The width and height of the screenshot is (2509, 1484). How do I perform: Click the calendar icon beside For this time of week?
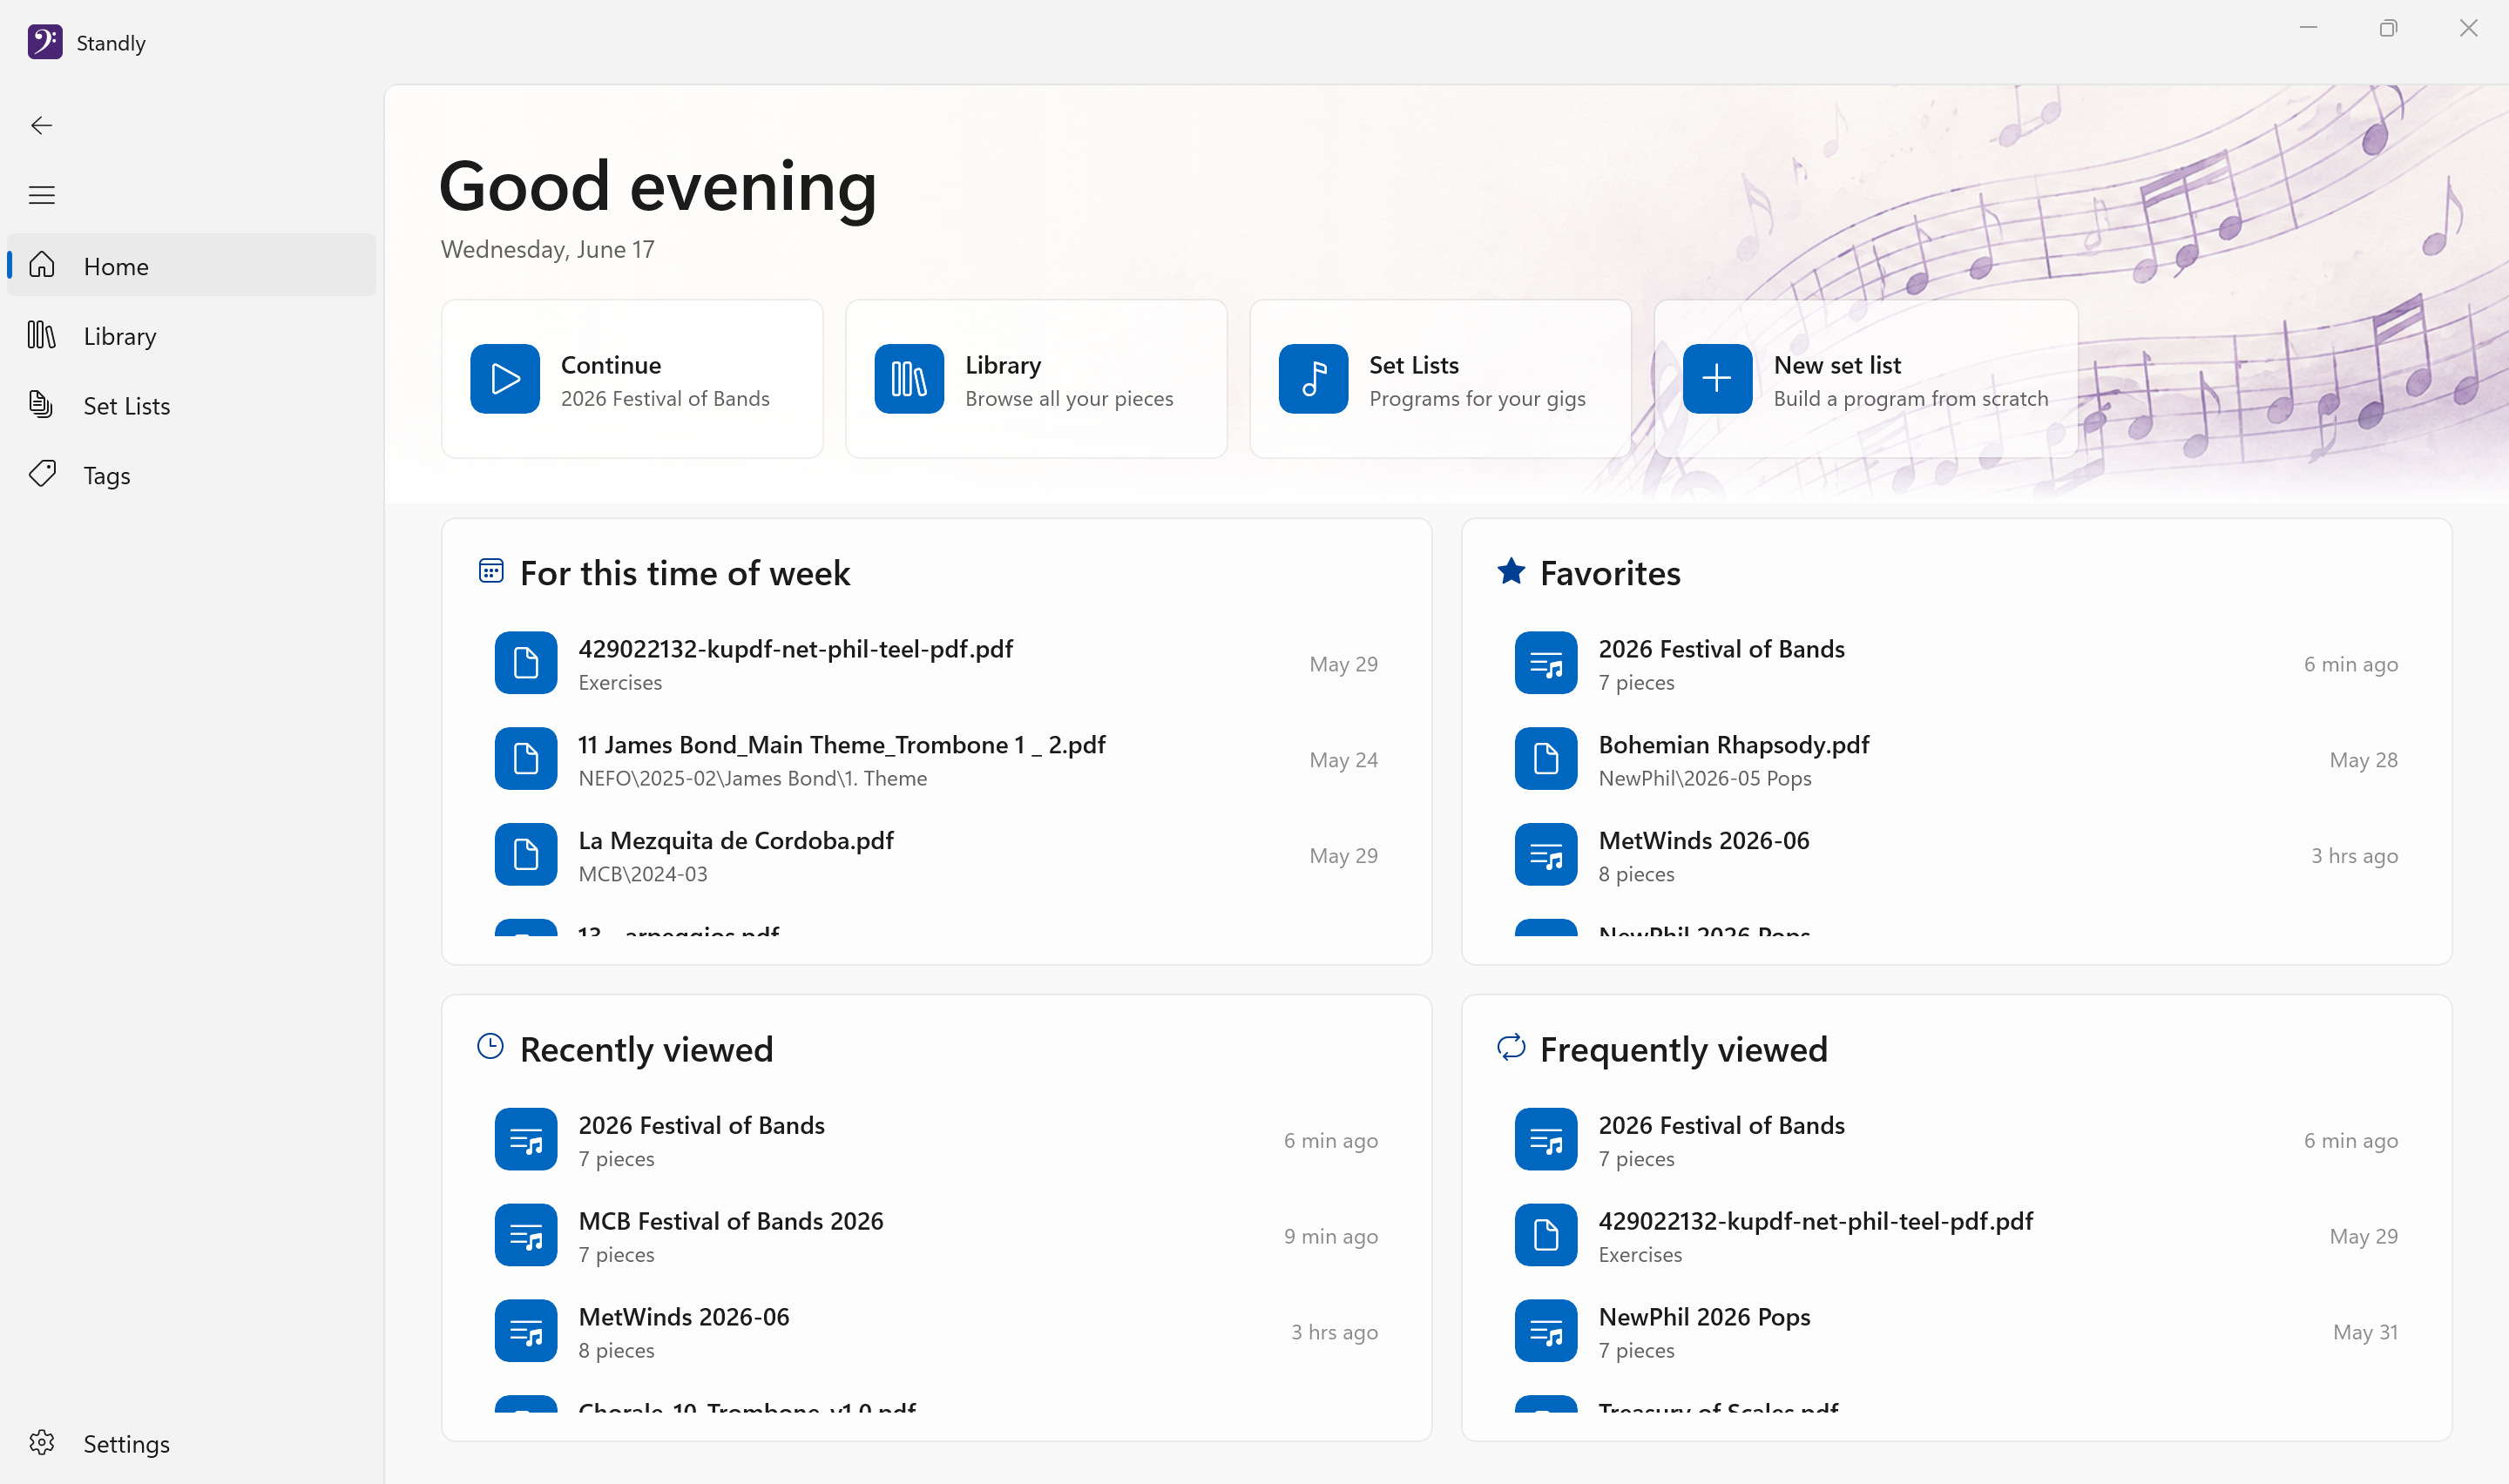490,571
